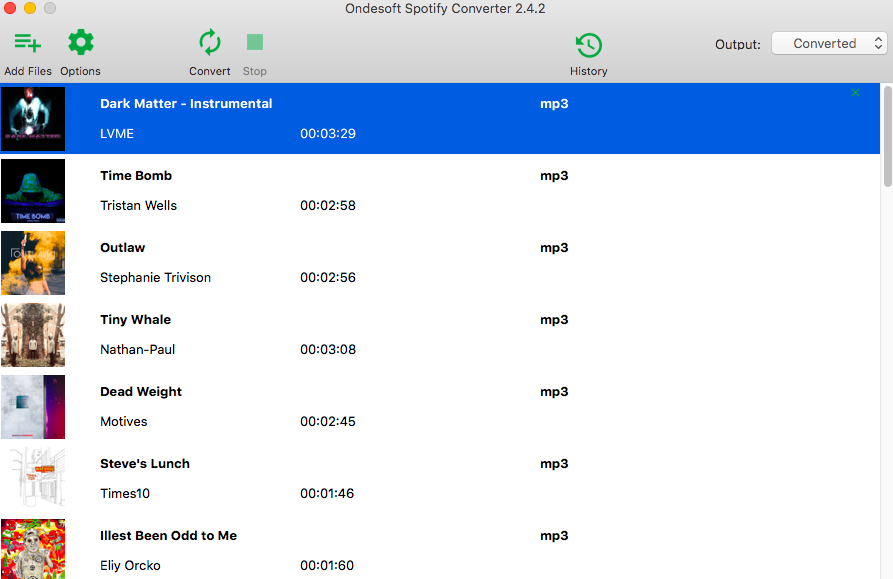Open the History clock icon
The image size is (893, 579).
tap(588, 45)
